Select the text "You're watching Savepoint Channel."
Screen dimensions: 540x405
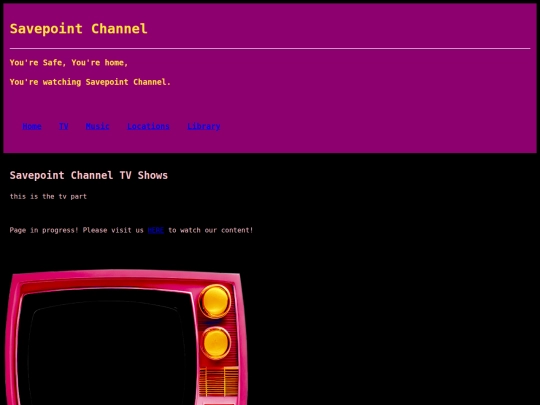[90, 82]
